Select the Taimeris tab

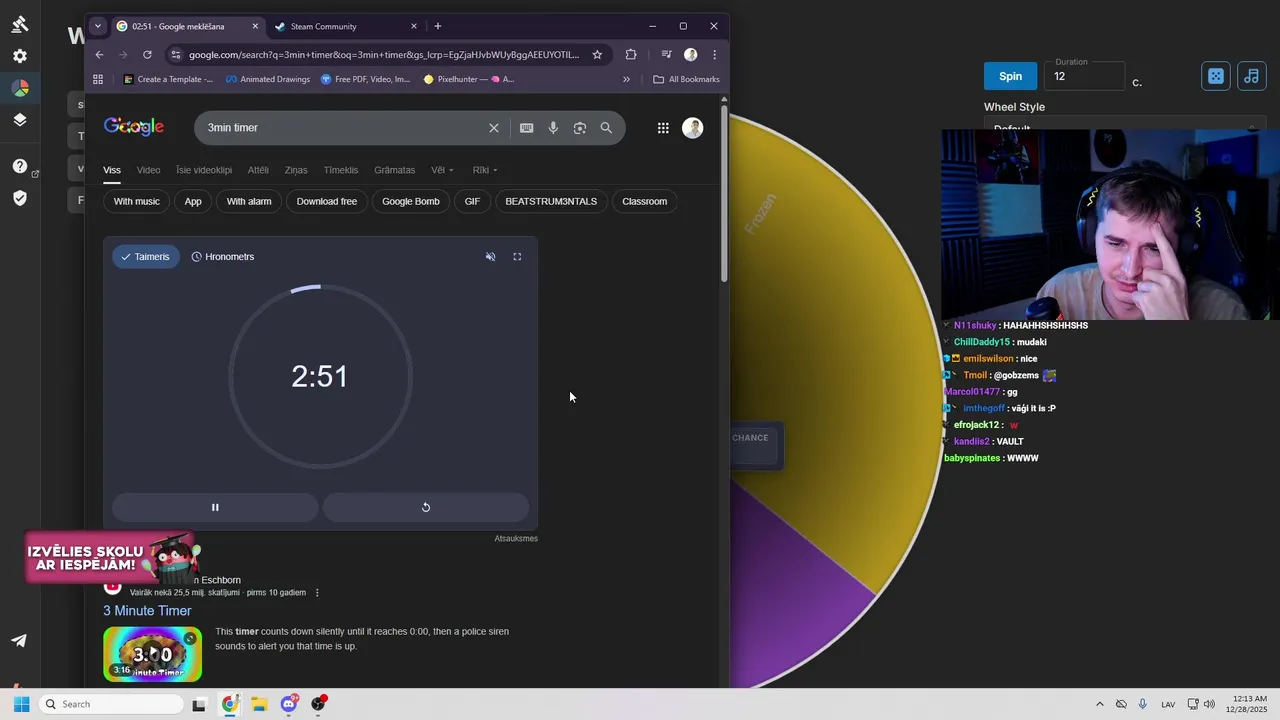146,257
